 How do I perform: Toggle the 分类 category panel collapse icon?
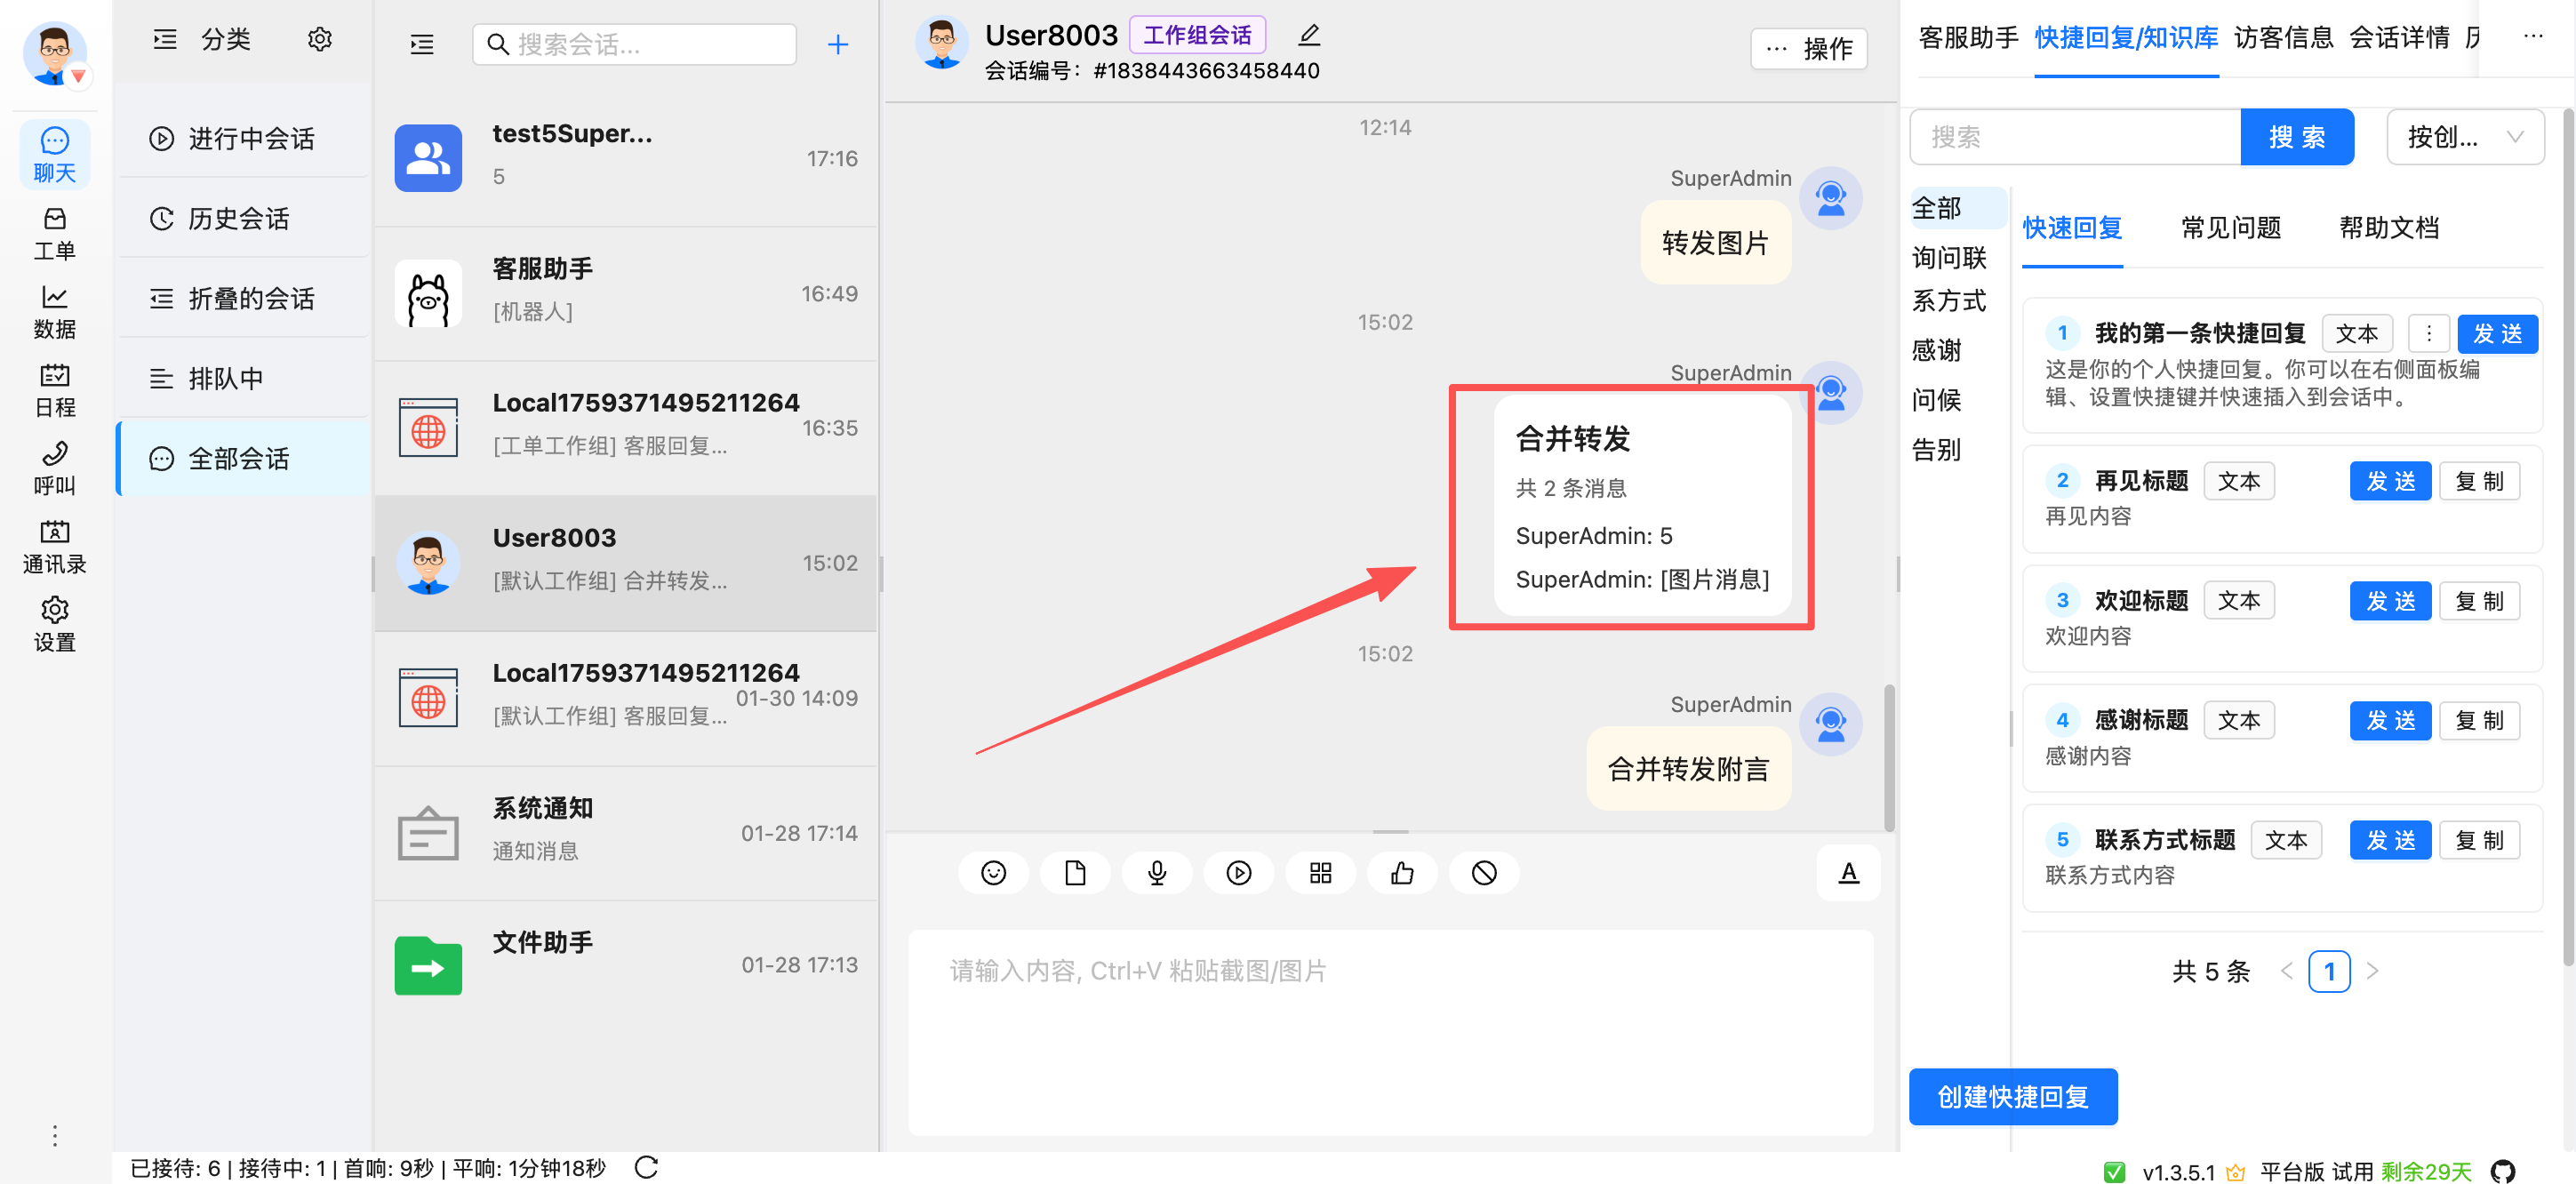(x=164, y=39)
